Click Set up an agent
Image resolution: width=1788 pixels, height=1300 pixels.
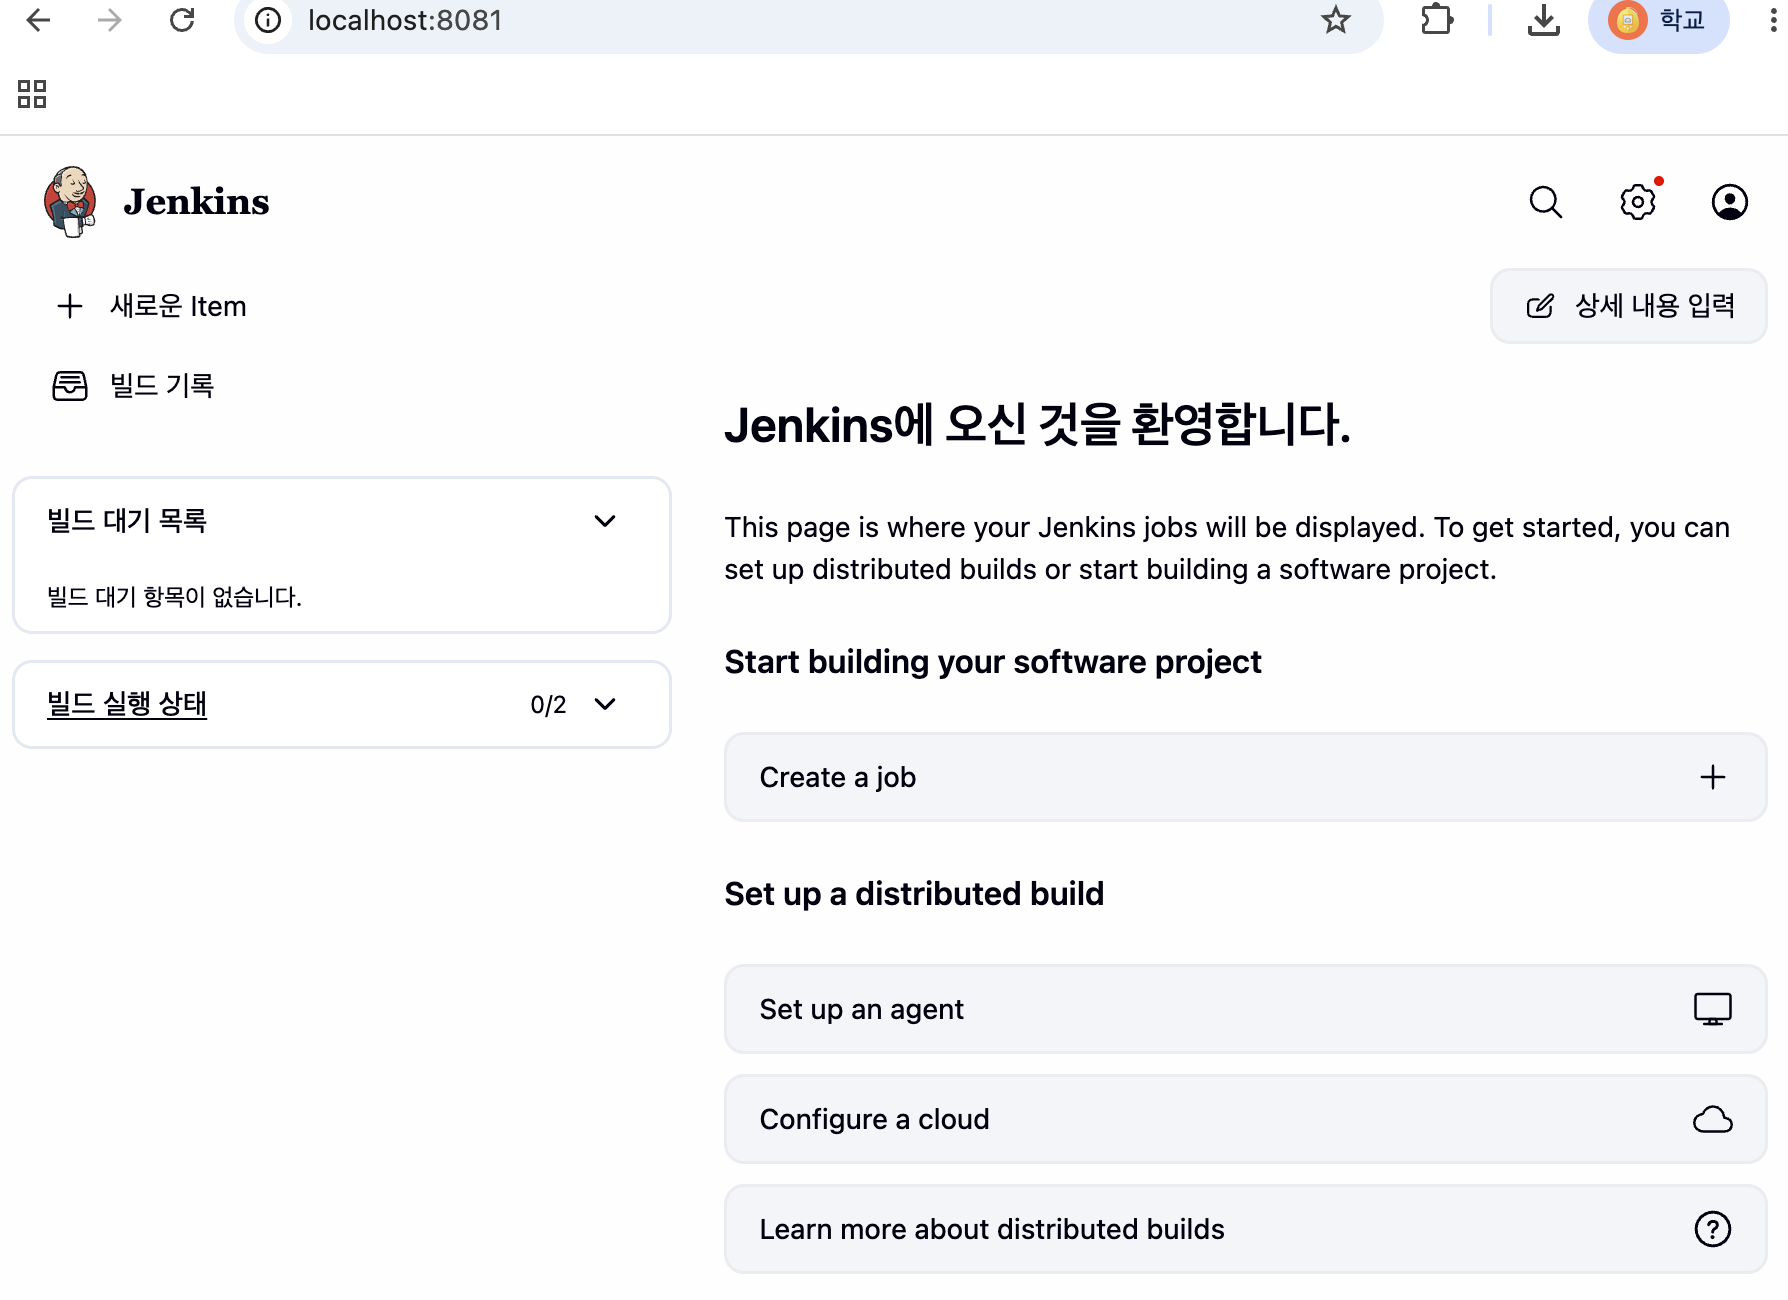click(x=1245, y=1009)
